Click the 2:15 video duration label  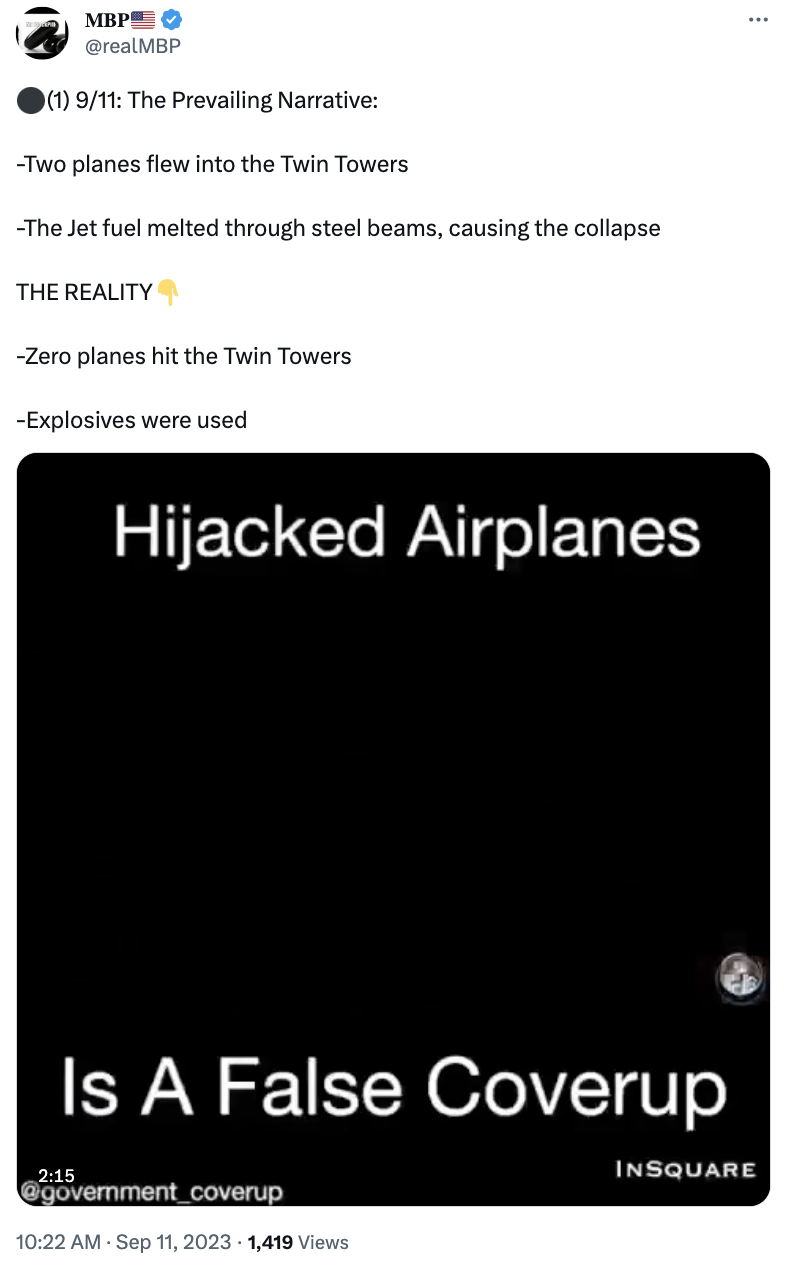coord(57,1175)
